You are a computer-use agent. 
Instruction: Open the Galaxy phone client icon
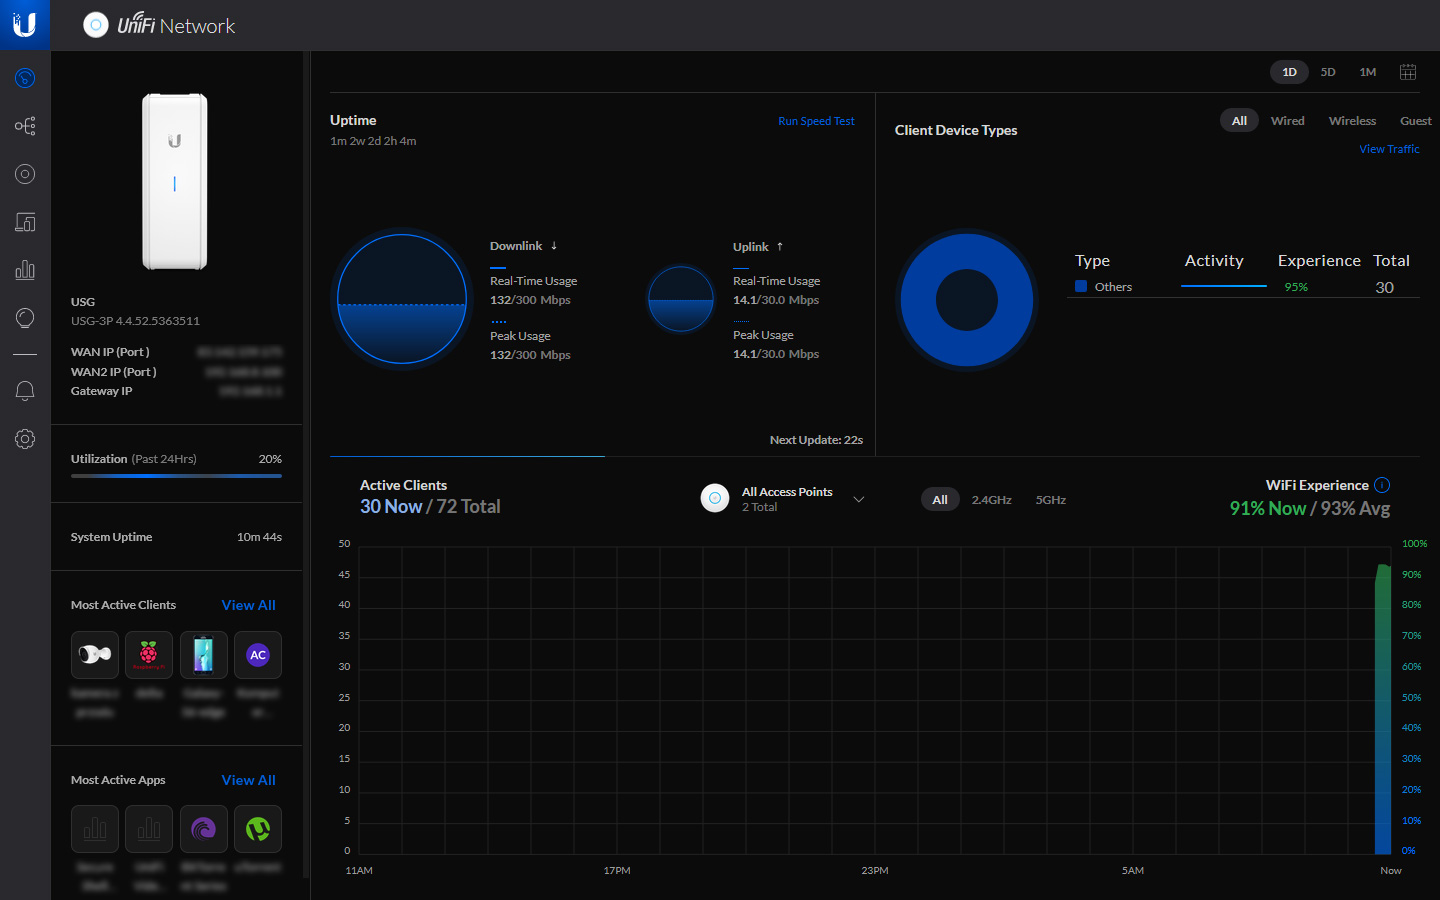(x=203, y=655)
